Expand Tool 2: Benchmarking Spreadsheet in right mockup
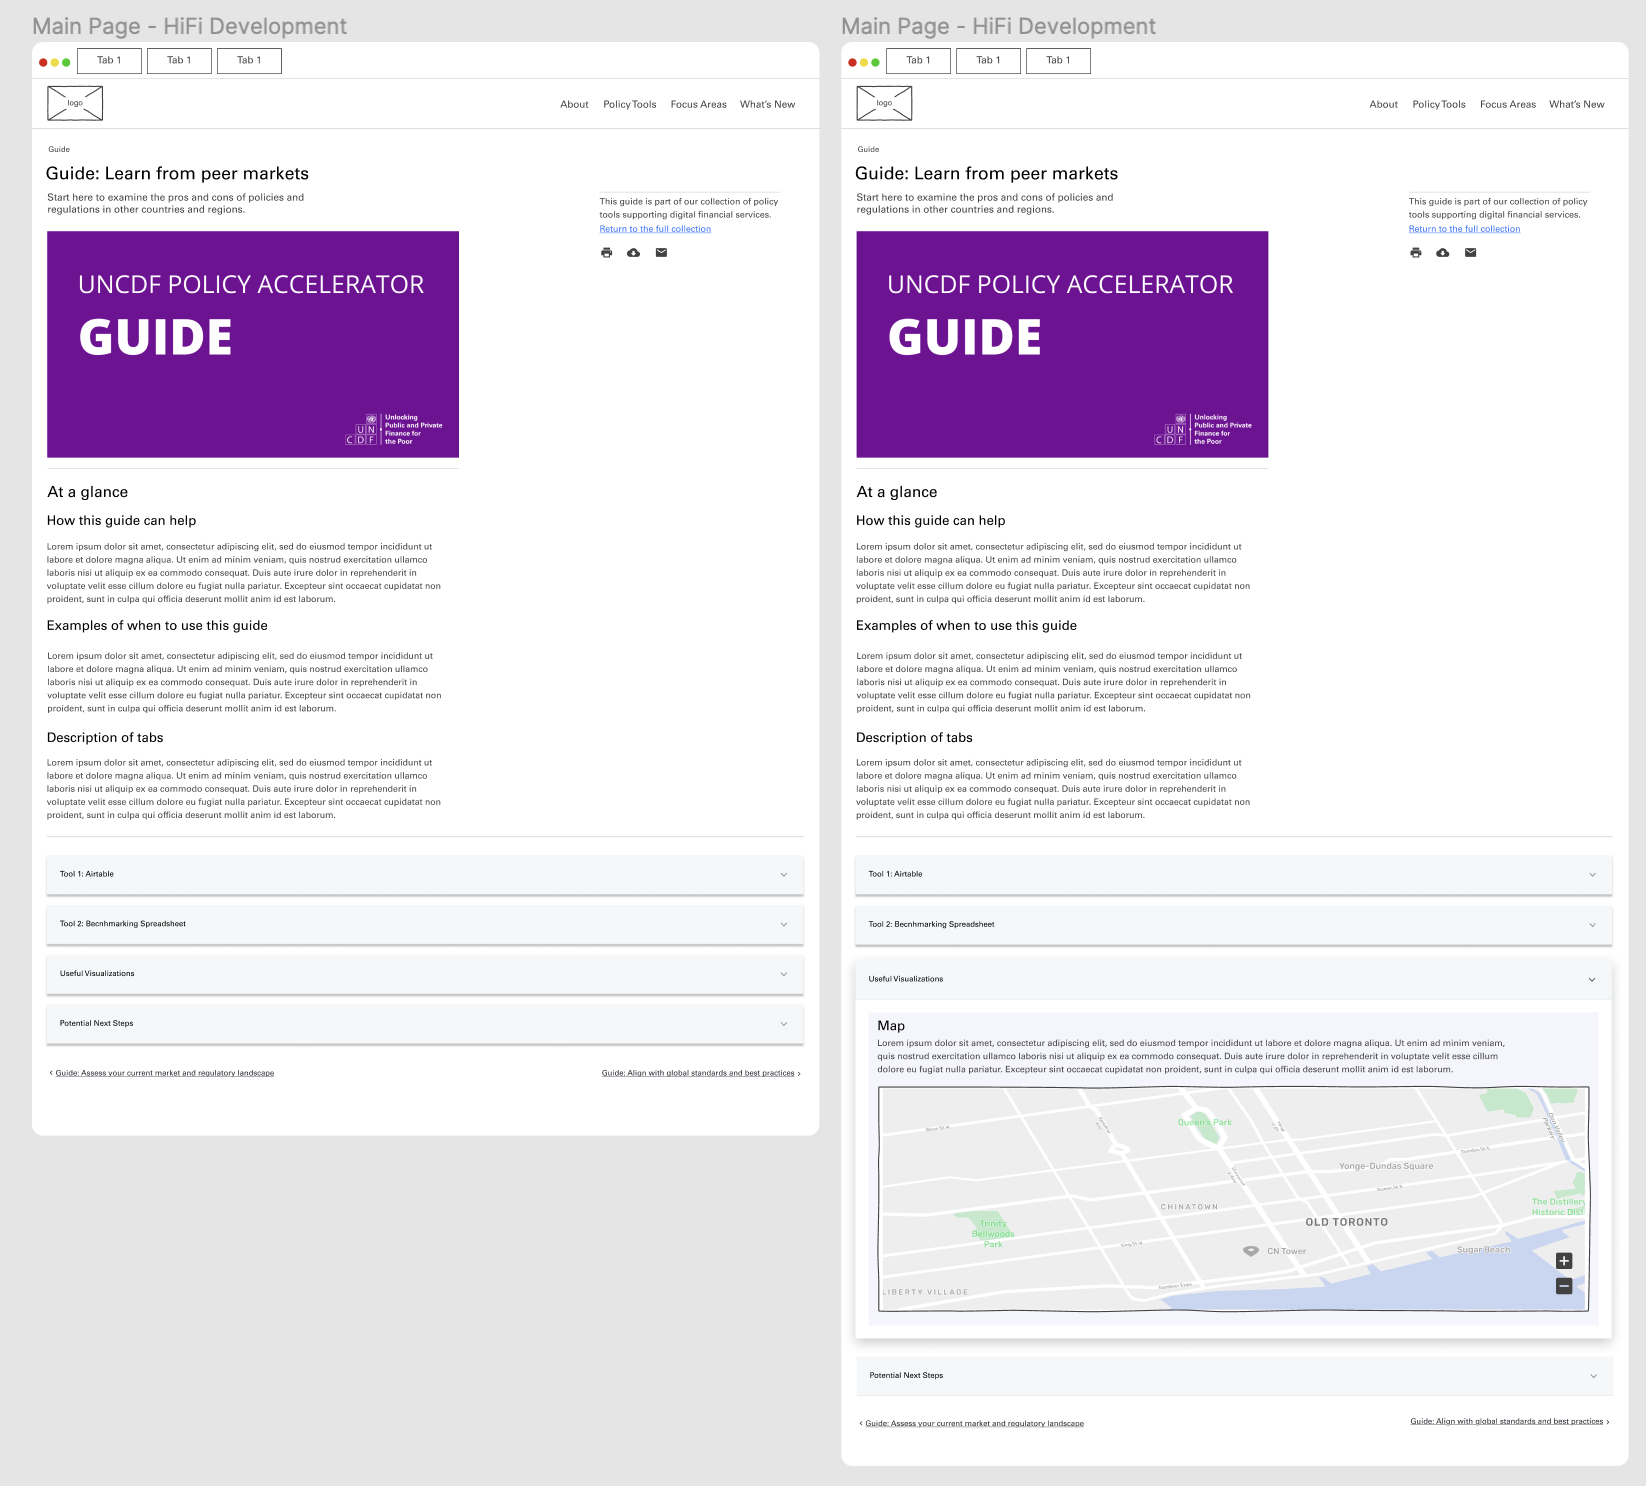The height and width of the screenshot is (1486, 1646). (1234, 924)
